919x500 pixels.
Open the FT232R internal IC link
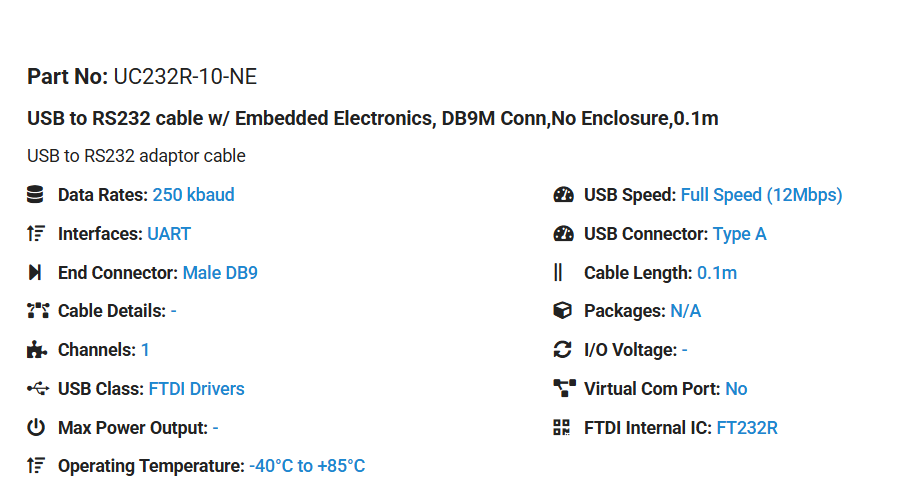(747, 428)
